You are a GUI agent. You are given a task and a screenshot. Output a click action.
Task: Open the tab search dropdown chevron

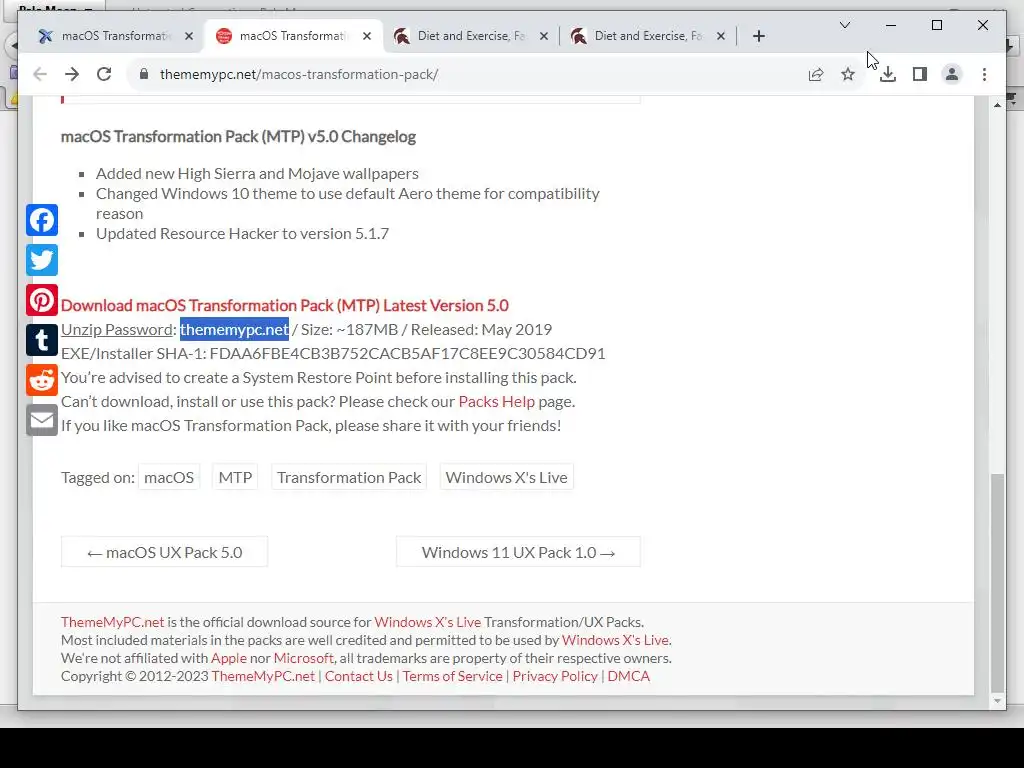(x=844, y=25)
